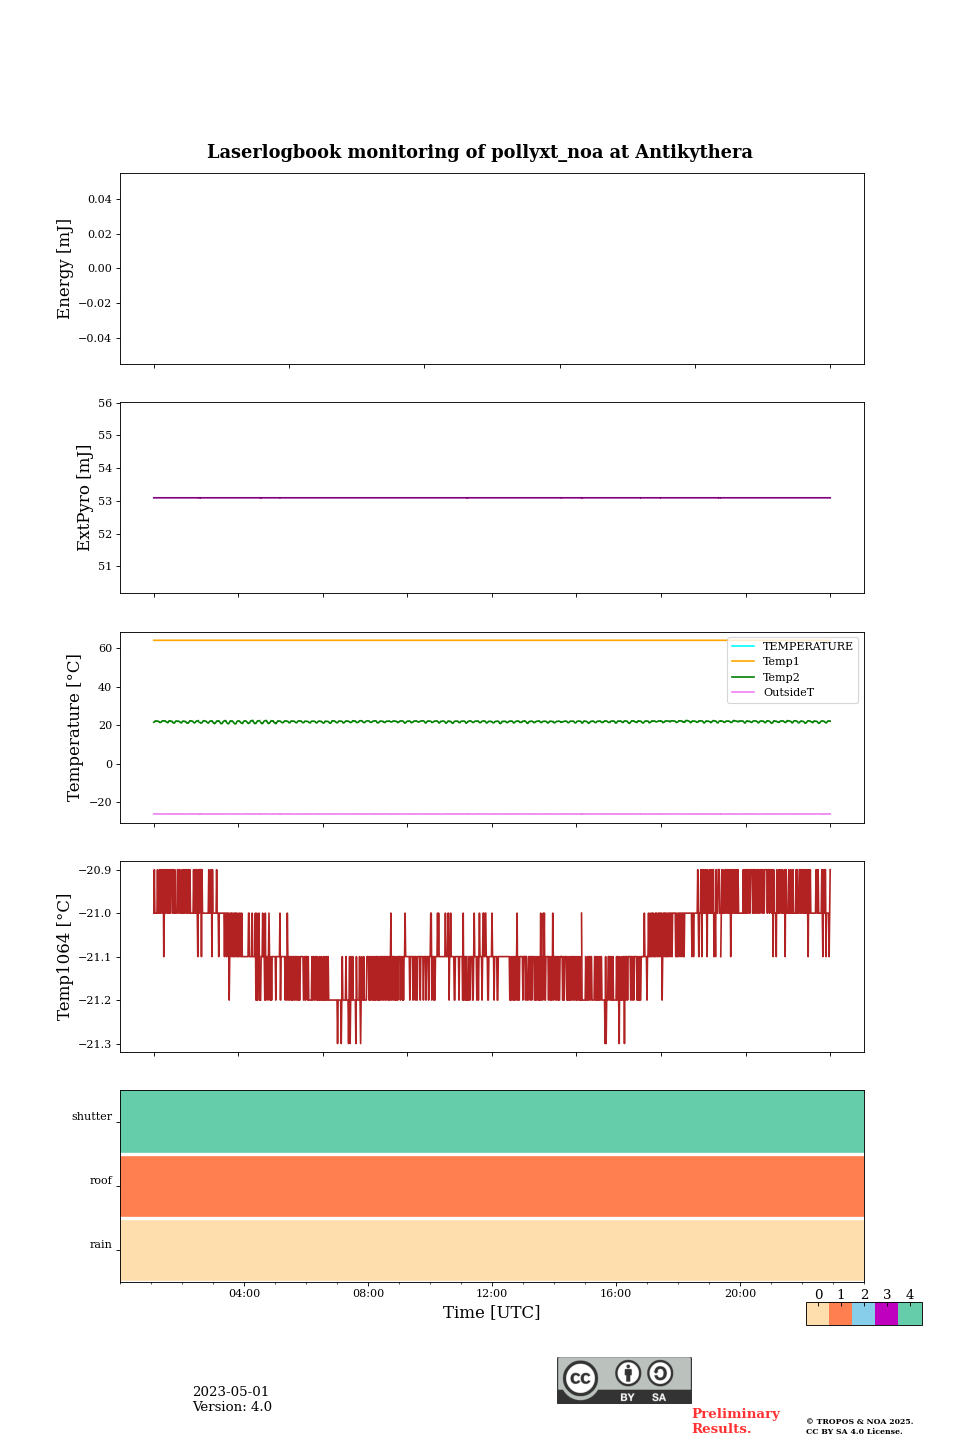Click the OutsideT legend entry
The width and height of the screenshot is (960, 1440).
[x=773, y=692]
